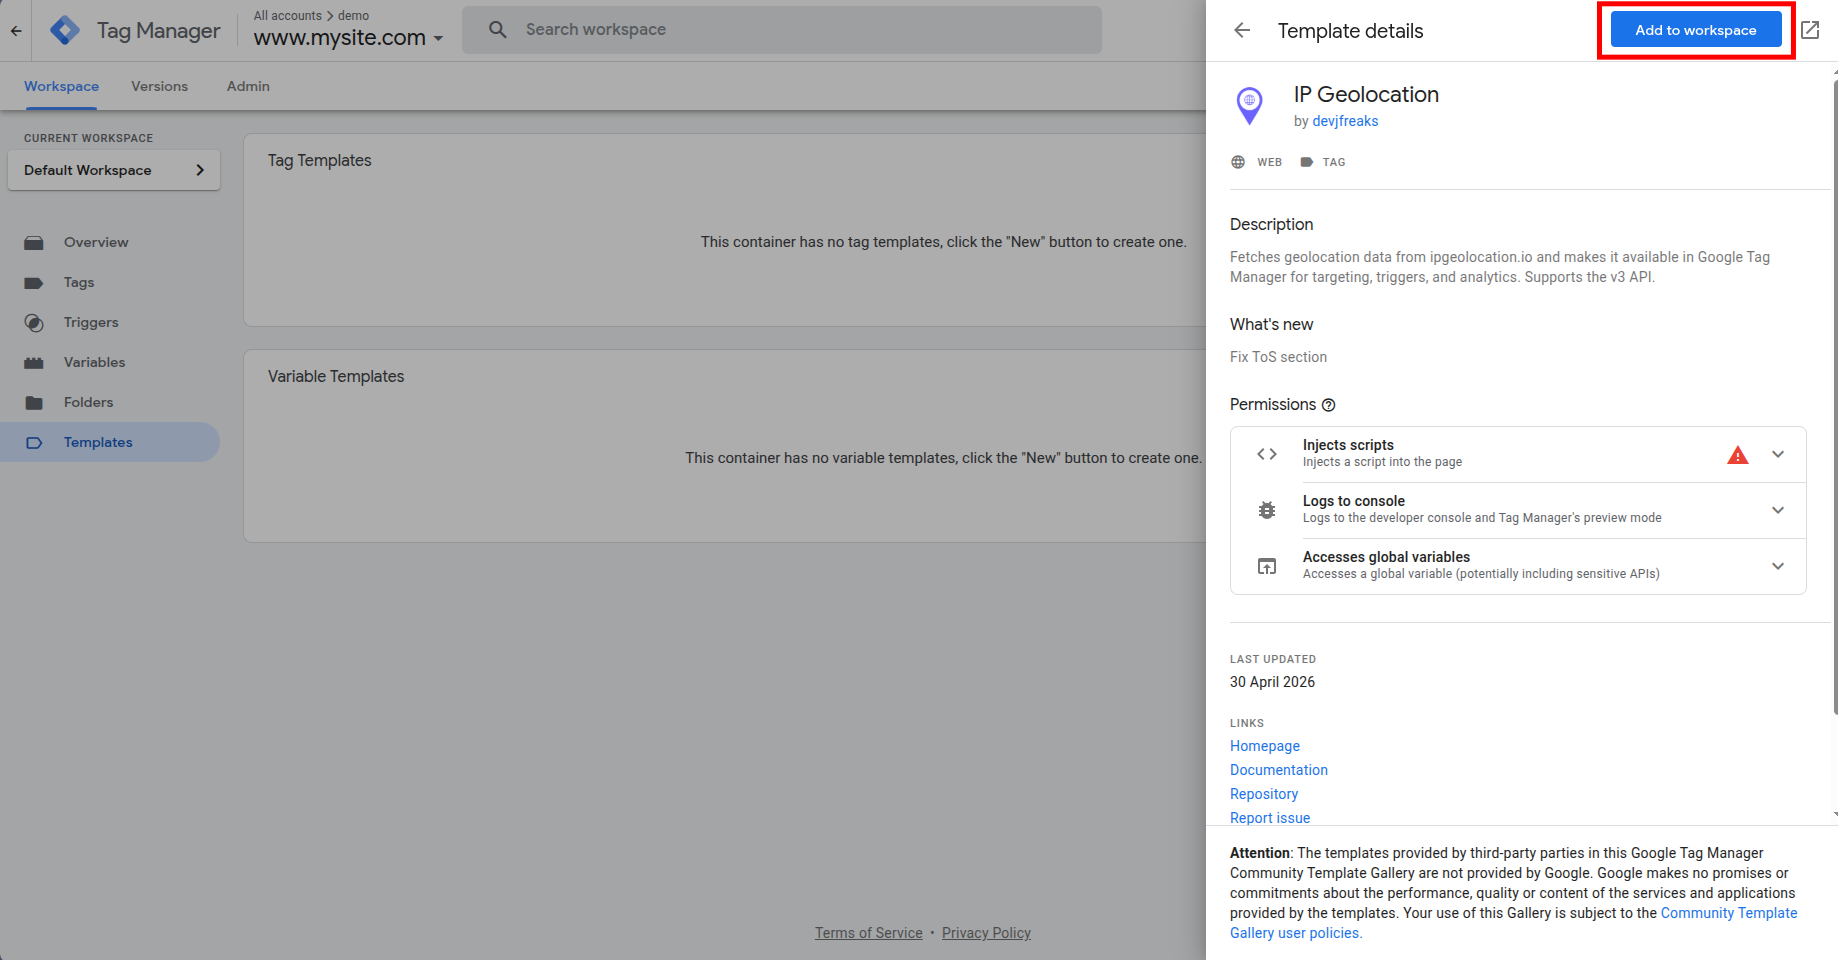Focus the Search workspace field

(782, 30)
